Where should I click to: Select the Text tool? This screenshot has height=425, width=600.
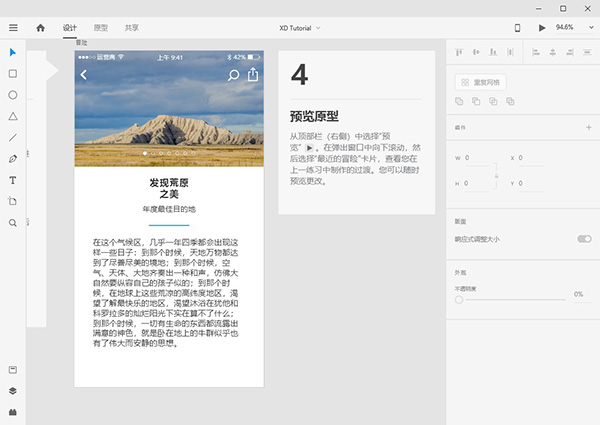point(13,180)
